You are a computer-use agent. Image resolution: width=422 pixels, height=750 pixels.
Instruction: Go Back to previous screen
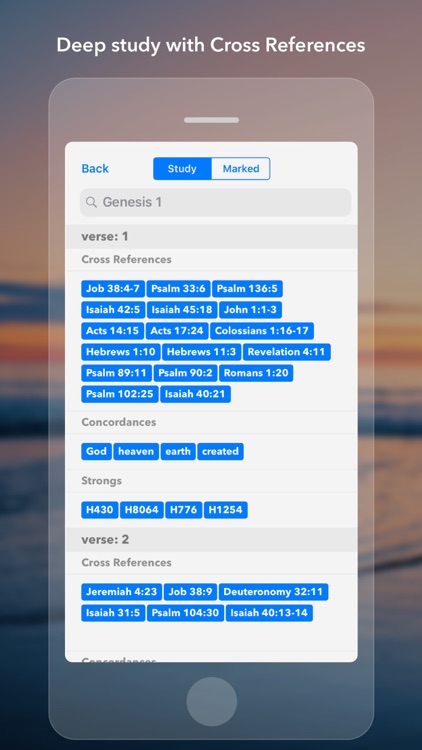[95, 168]
